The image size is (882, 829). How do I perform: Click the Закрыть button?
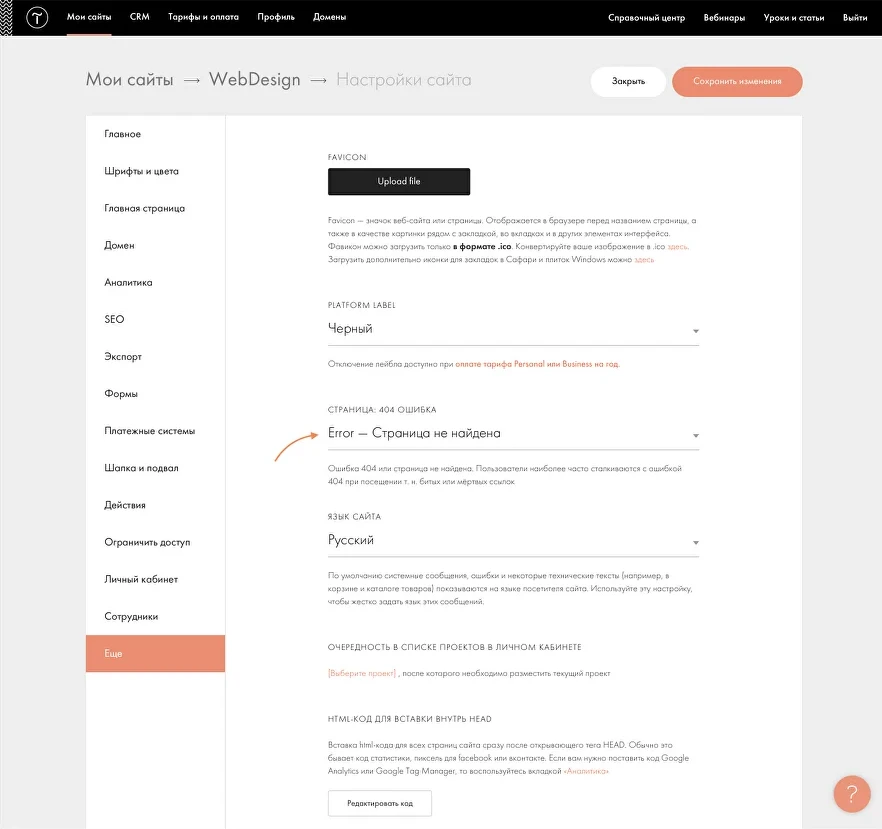[x=627, y=82]
